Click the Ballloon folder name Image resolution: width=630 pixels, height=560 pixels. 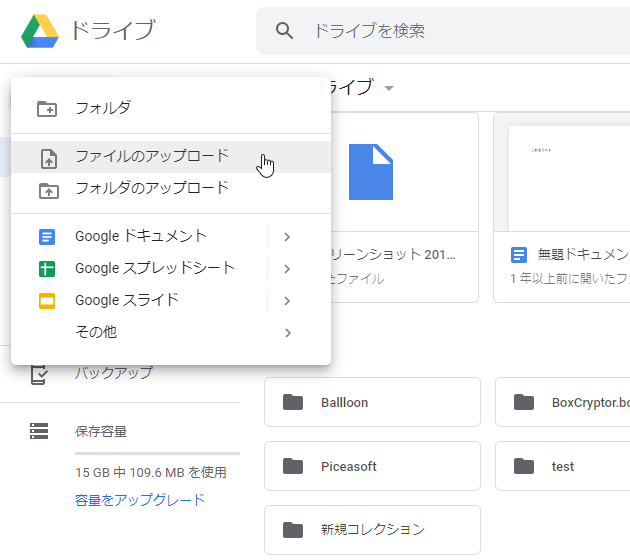344,403
